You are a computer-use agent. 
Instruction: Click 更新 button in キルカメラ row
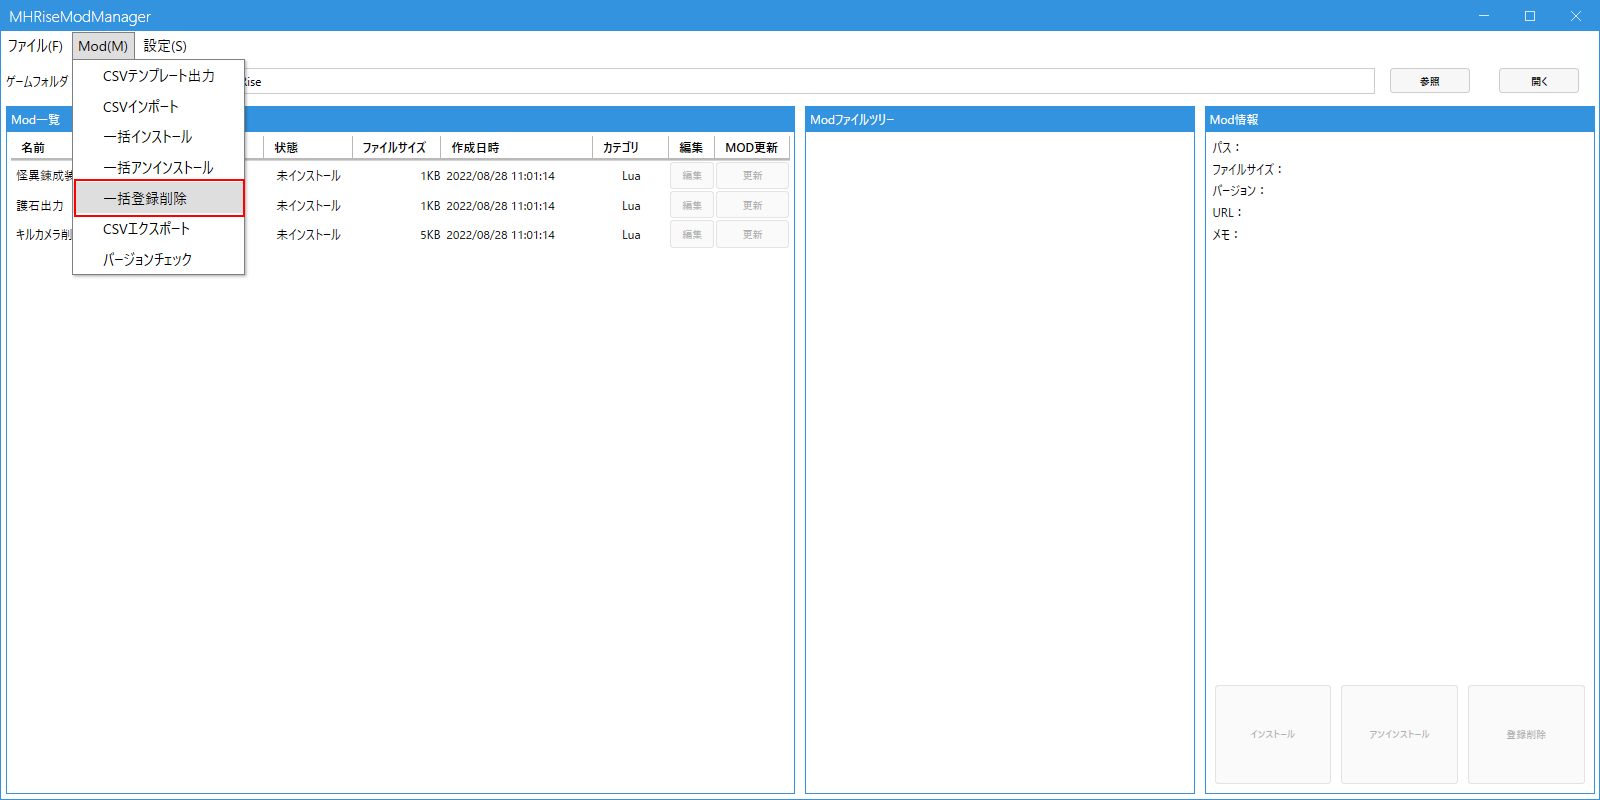(753, 234)
